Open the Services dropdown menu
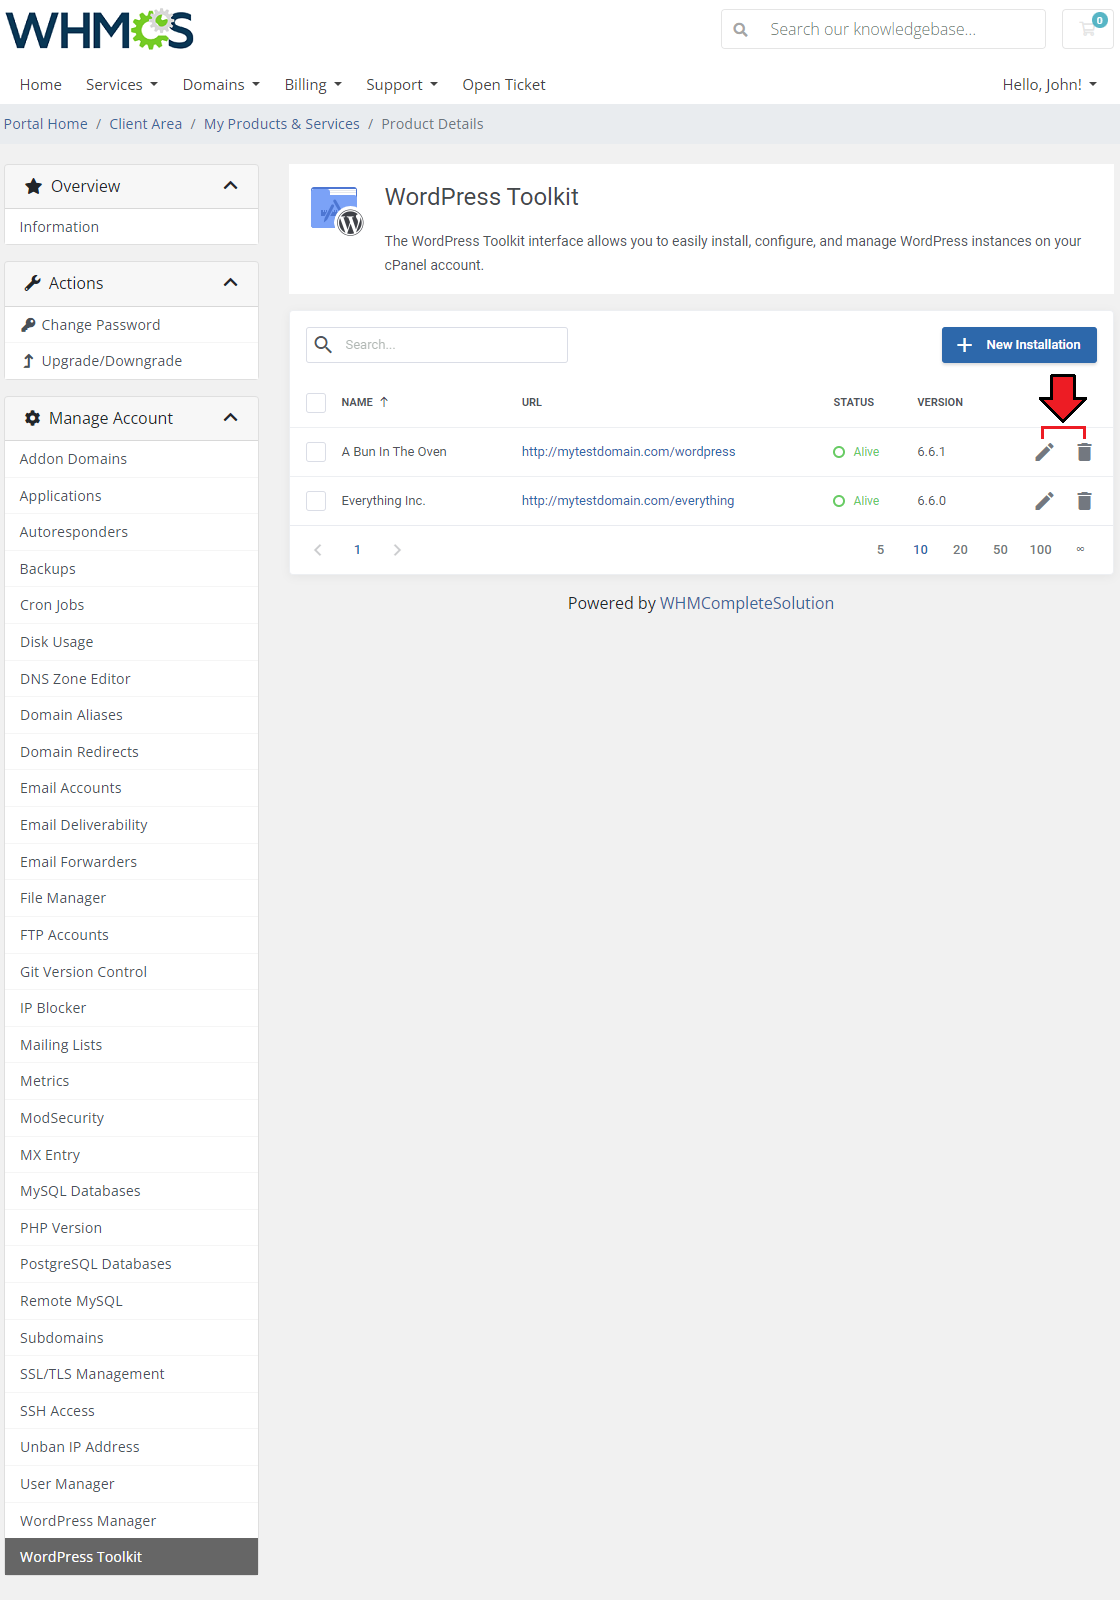Viewport: 1120px width, 1600px height. point(121,85)
